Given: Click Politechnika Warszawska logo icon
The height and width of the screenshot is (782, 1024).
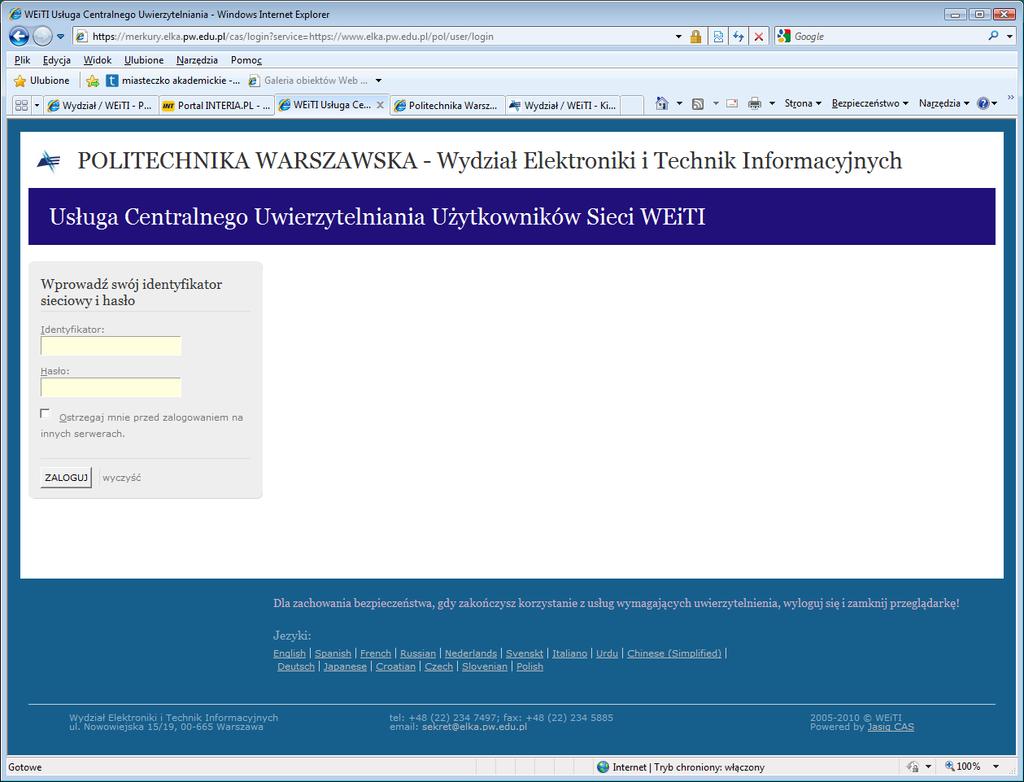Looking at the screenshot, I should tap(49, 161).
